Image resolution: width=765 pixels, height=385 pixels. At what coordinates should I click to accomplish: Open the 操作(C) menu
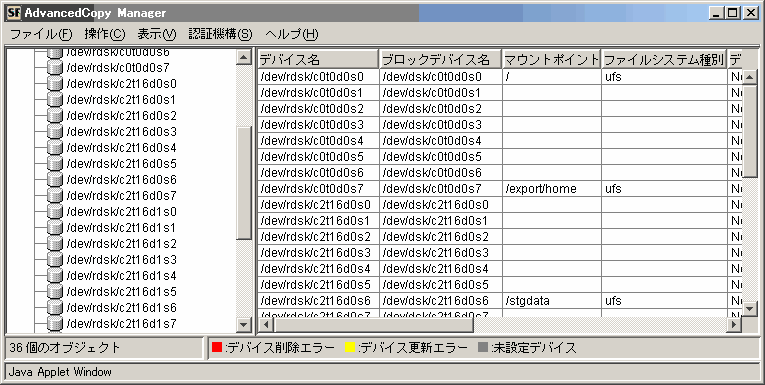pos(105,34)
